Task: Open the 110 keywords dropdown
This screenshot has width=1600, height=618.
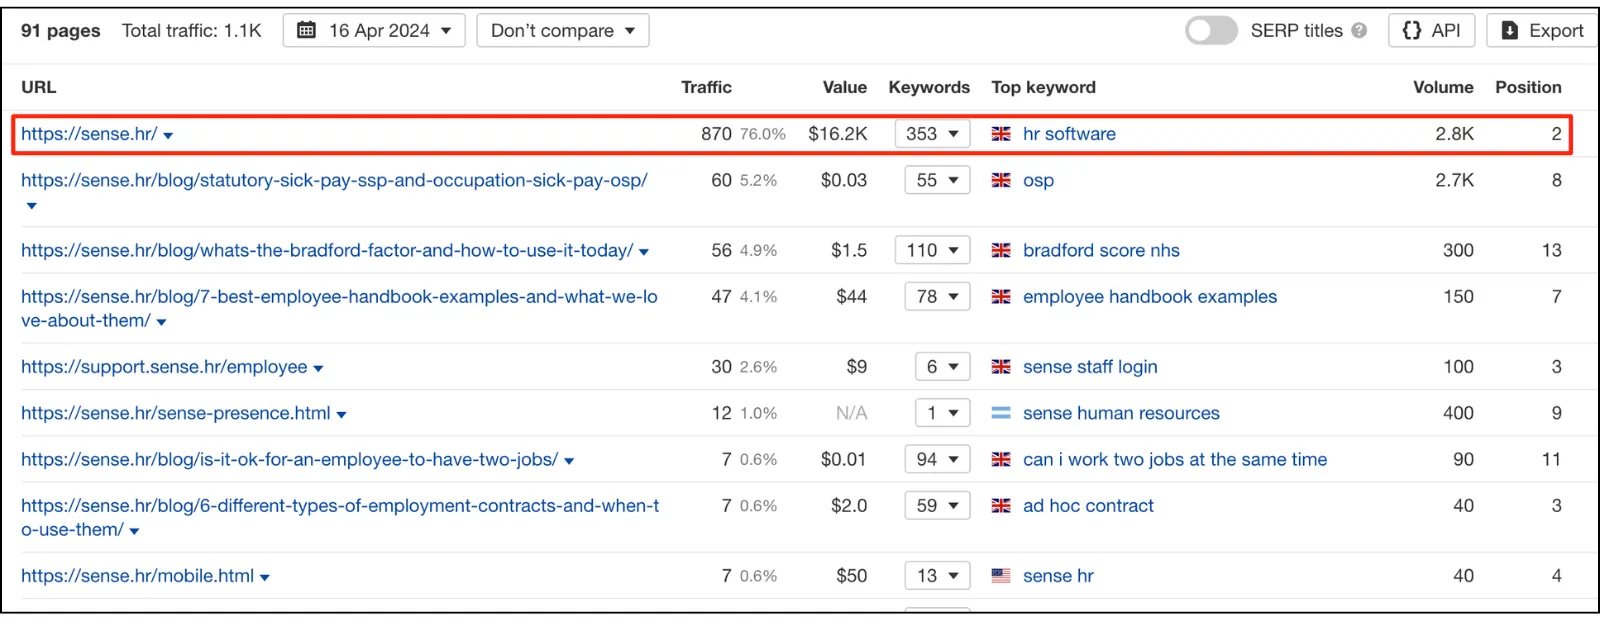Action: click(932, 251)
